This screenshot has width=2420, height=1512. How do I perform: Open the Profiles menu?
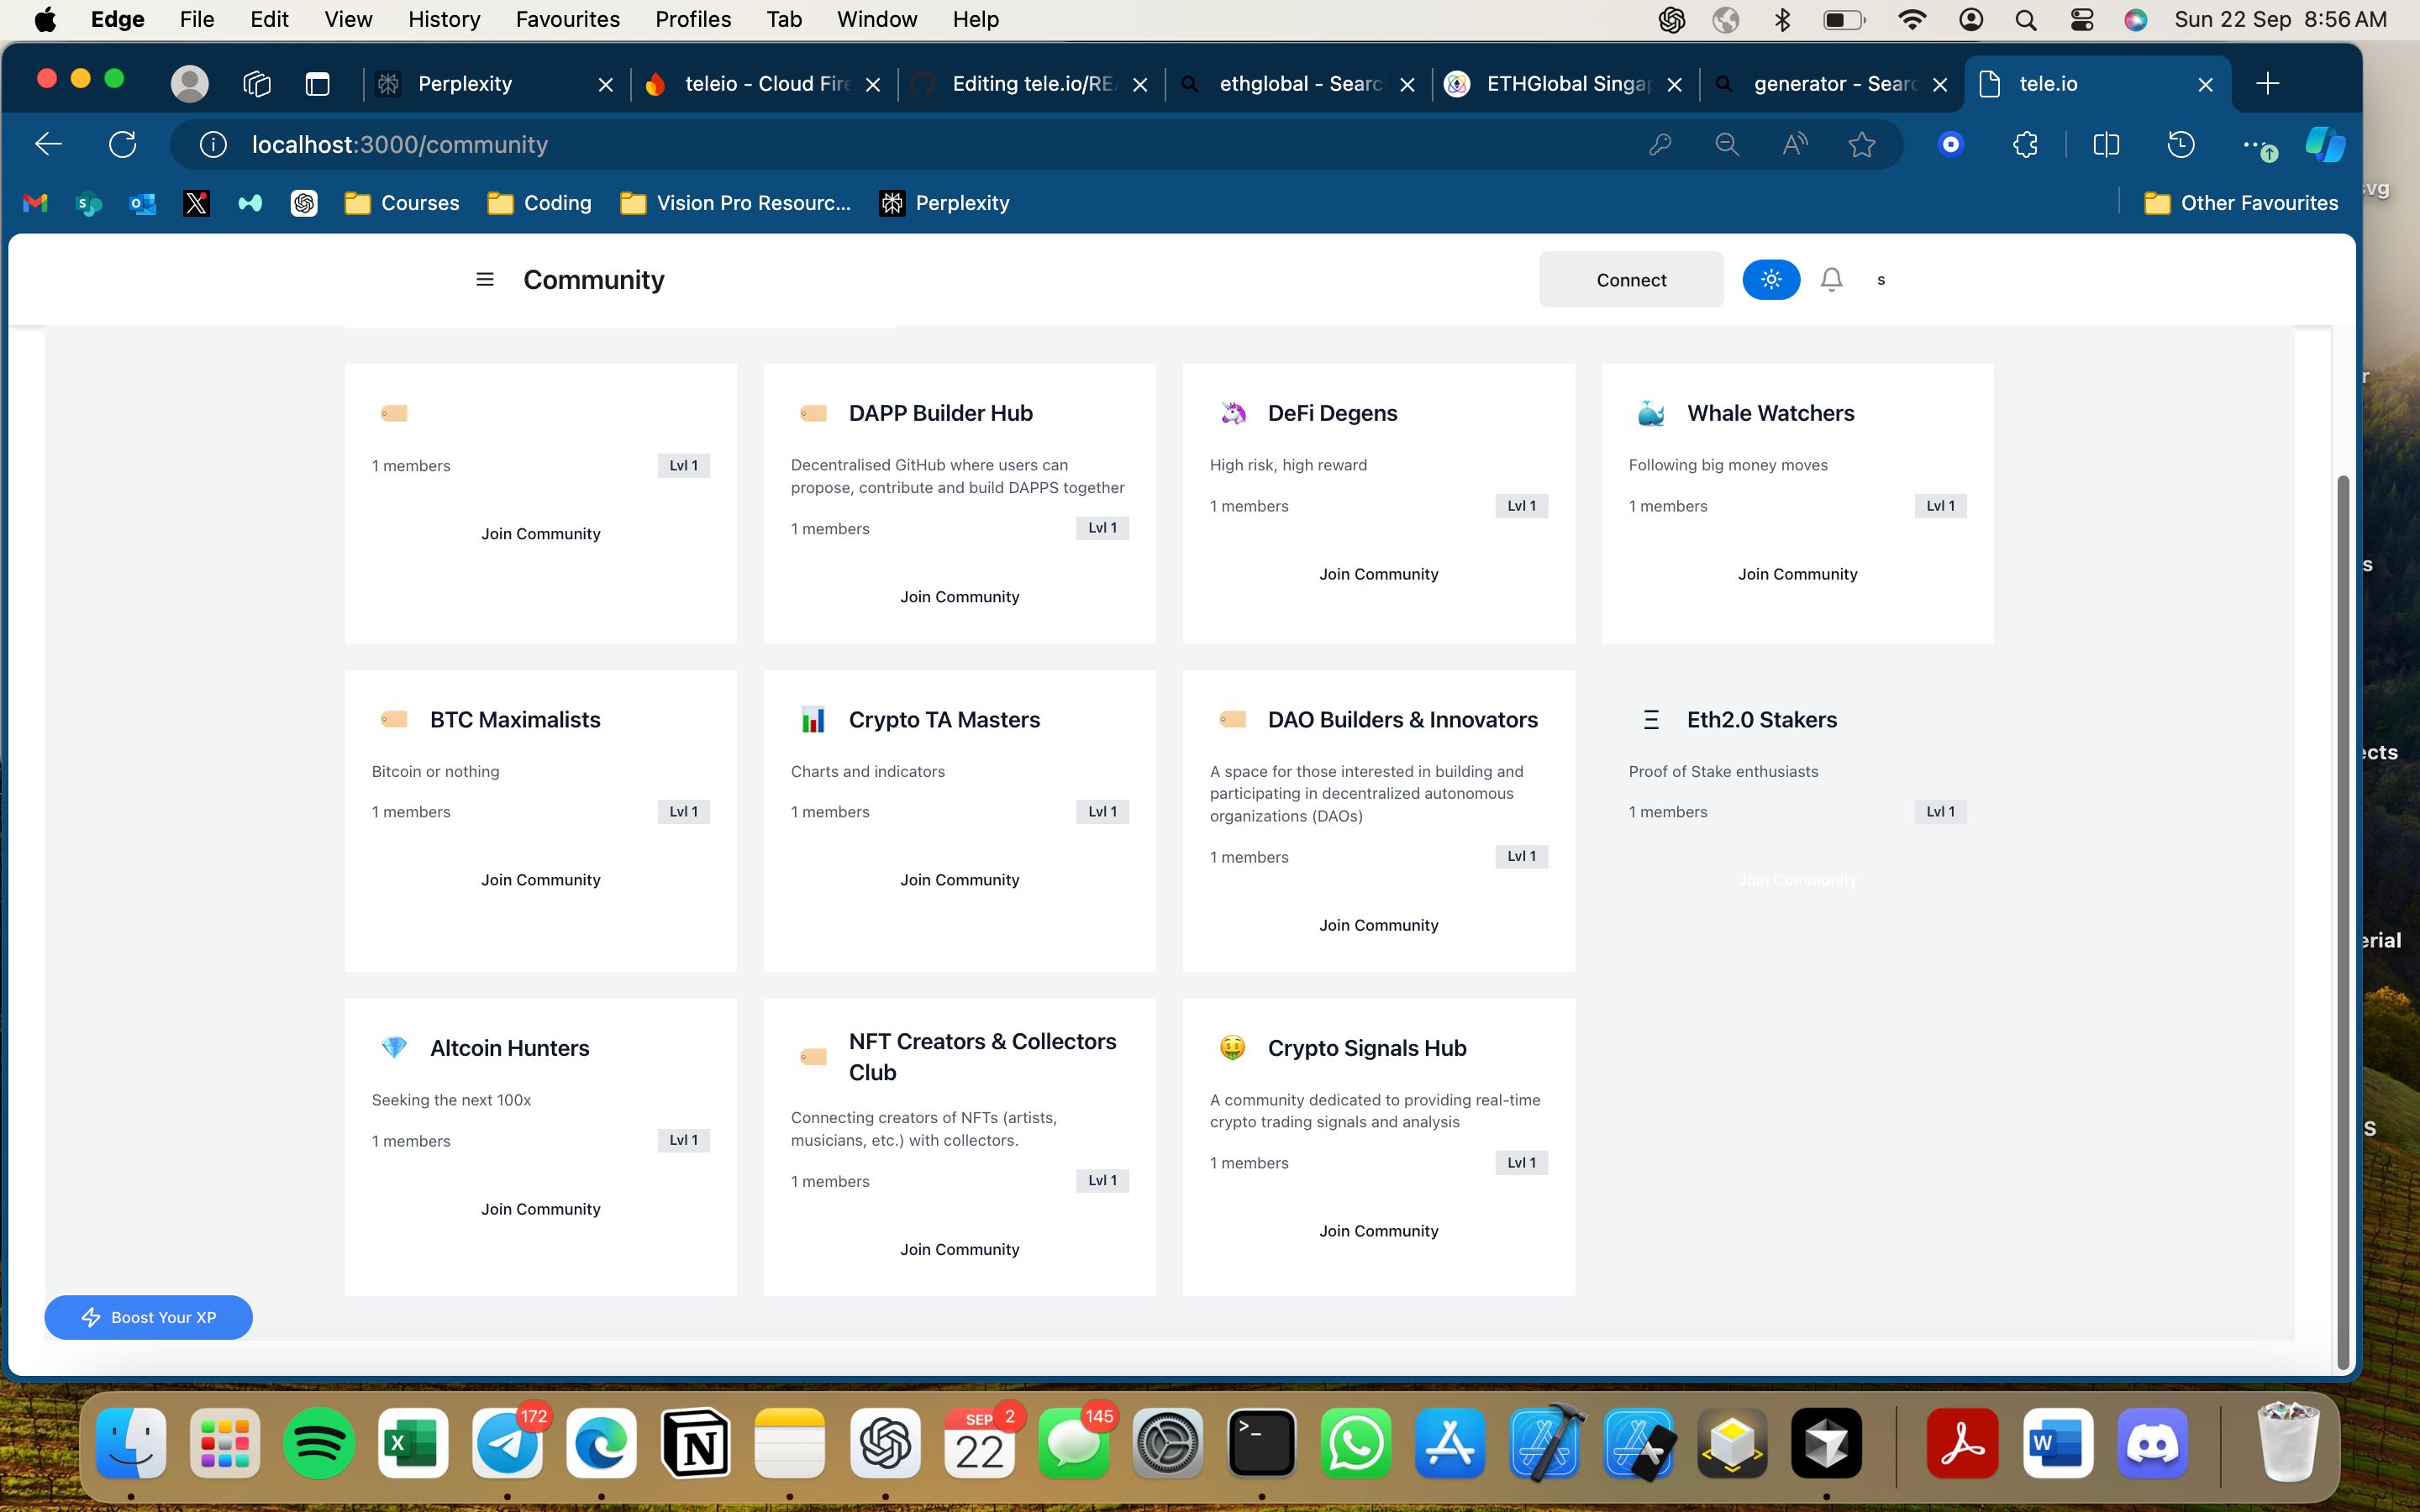[692, 19]
